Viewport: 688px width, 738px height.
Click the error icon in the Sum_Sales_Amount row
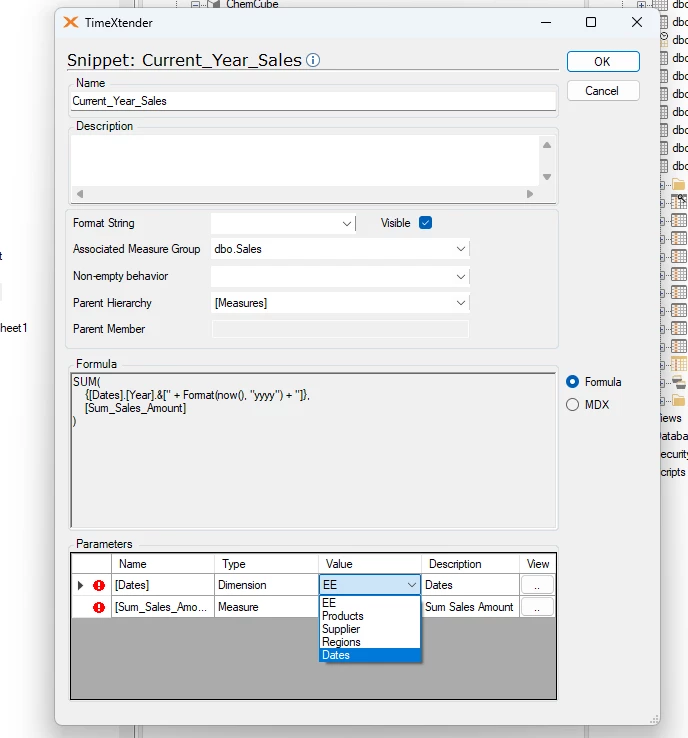tap(99, 607)
